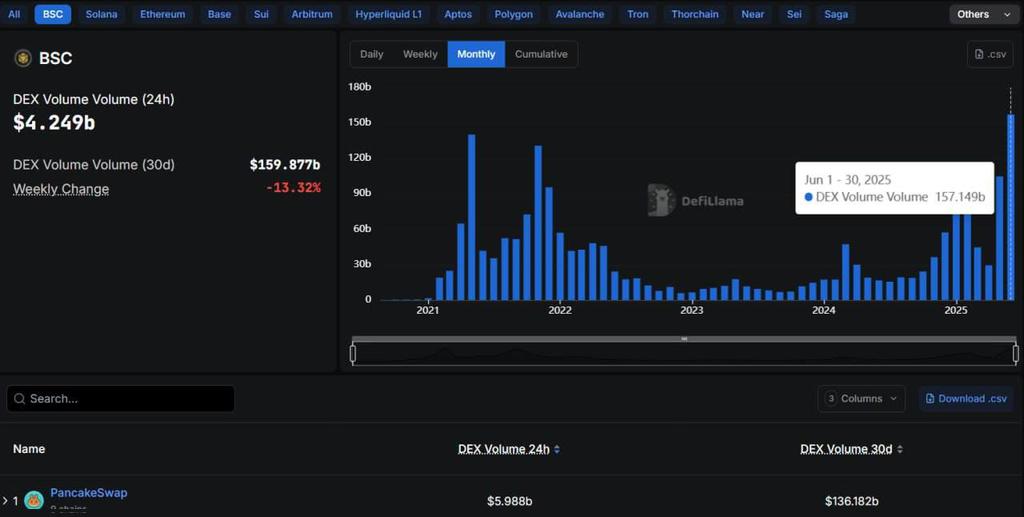Click the DefiLlama watermark logo on chart
The image size is (1024, 517).
pos(661,200)
